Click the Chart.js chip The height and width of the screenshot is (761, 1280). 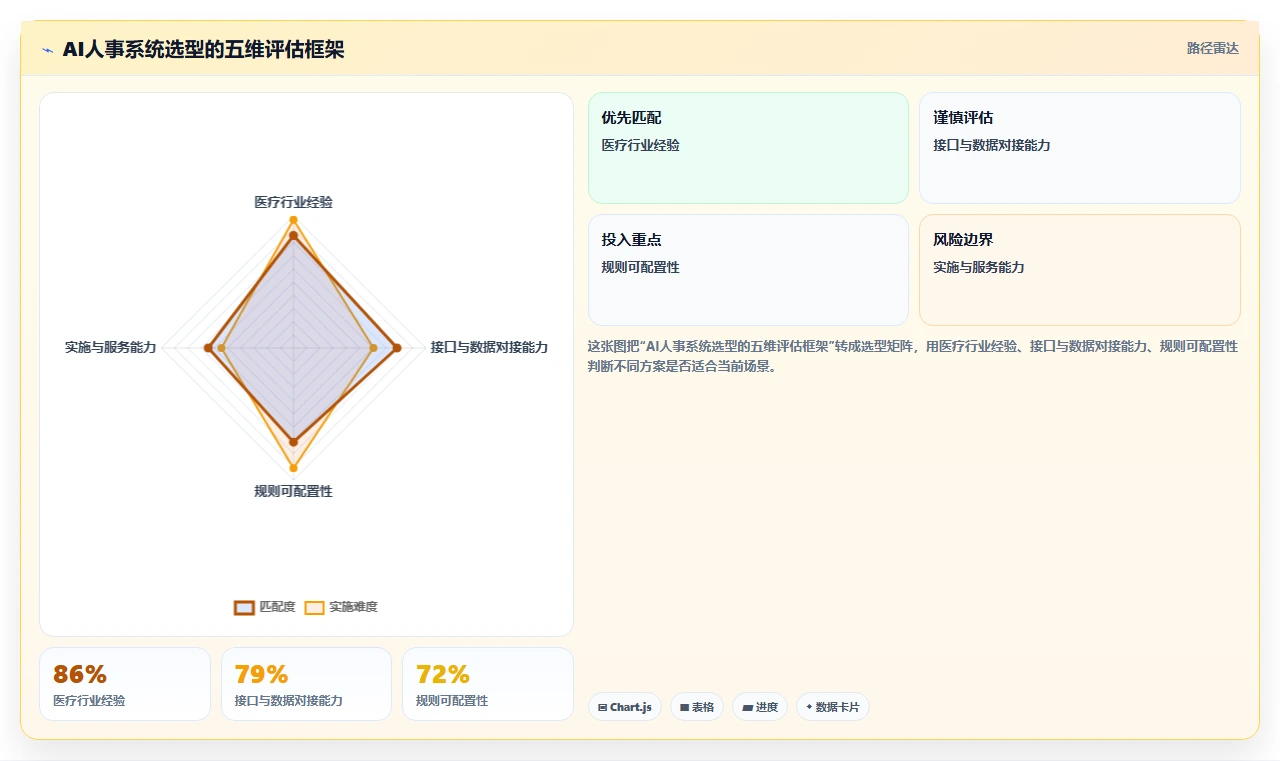624,707
